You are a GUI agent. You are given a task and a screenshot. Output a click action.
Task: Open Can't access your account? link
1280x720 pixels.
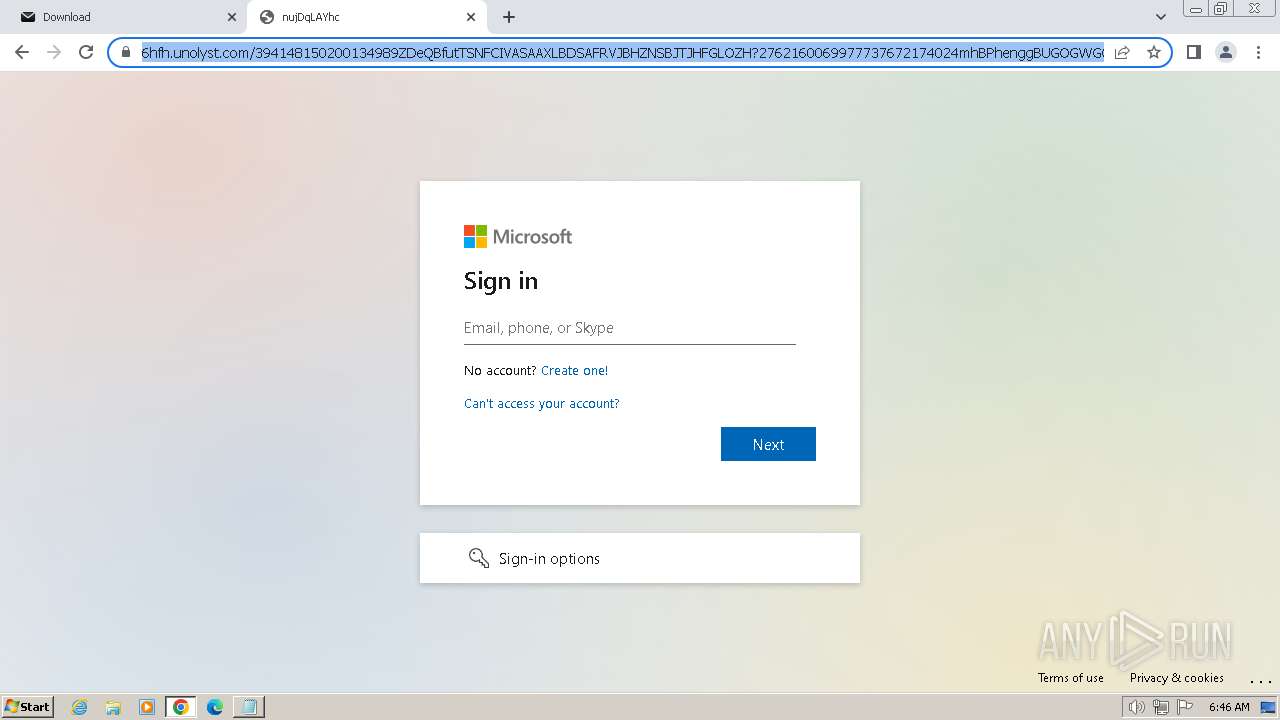(x=542, y=404)
